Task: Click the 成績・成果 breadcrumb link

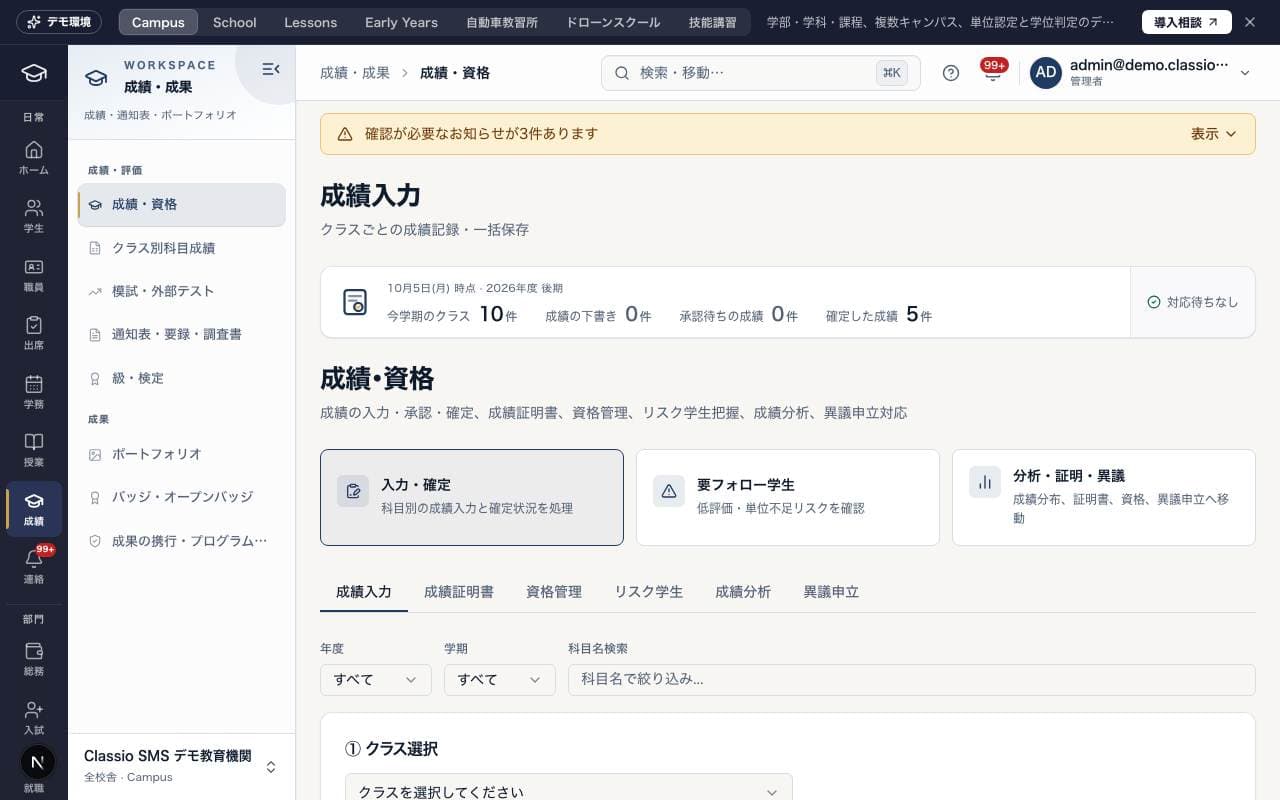Action: (x=355, y=73)
